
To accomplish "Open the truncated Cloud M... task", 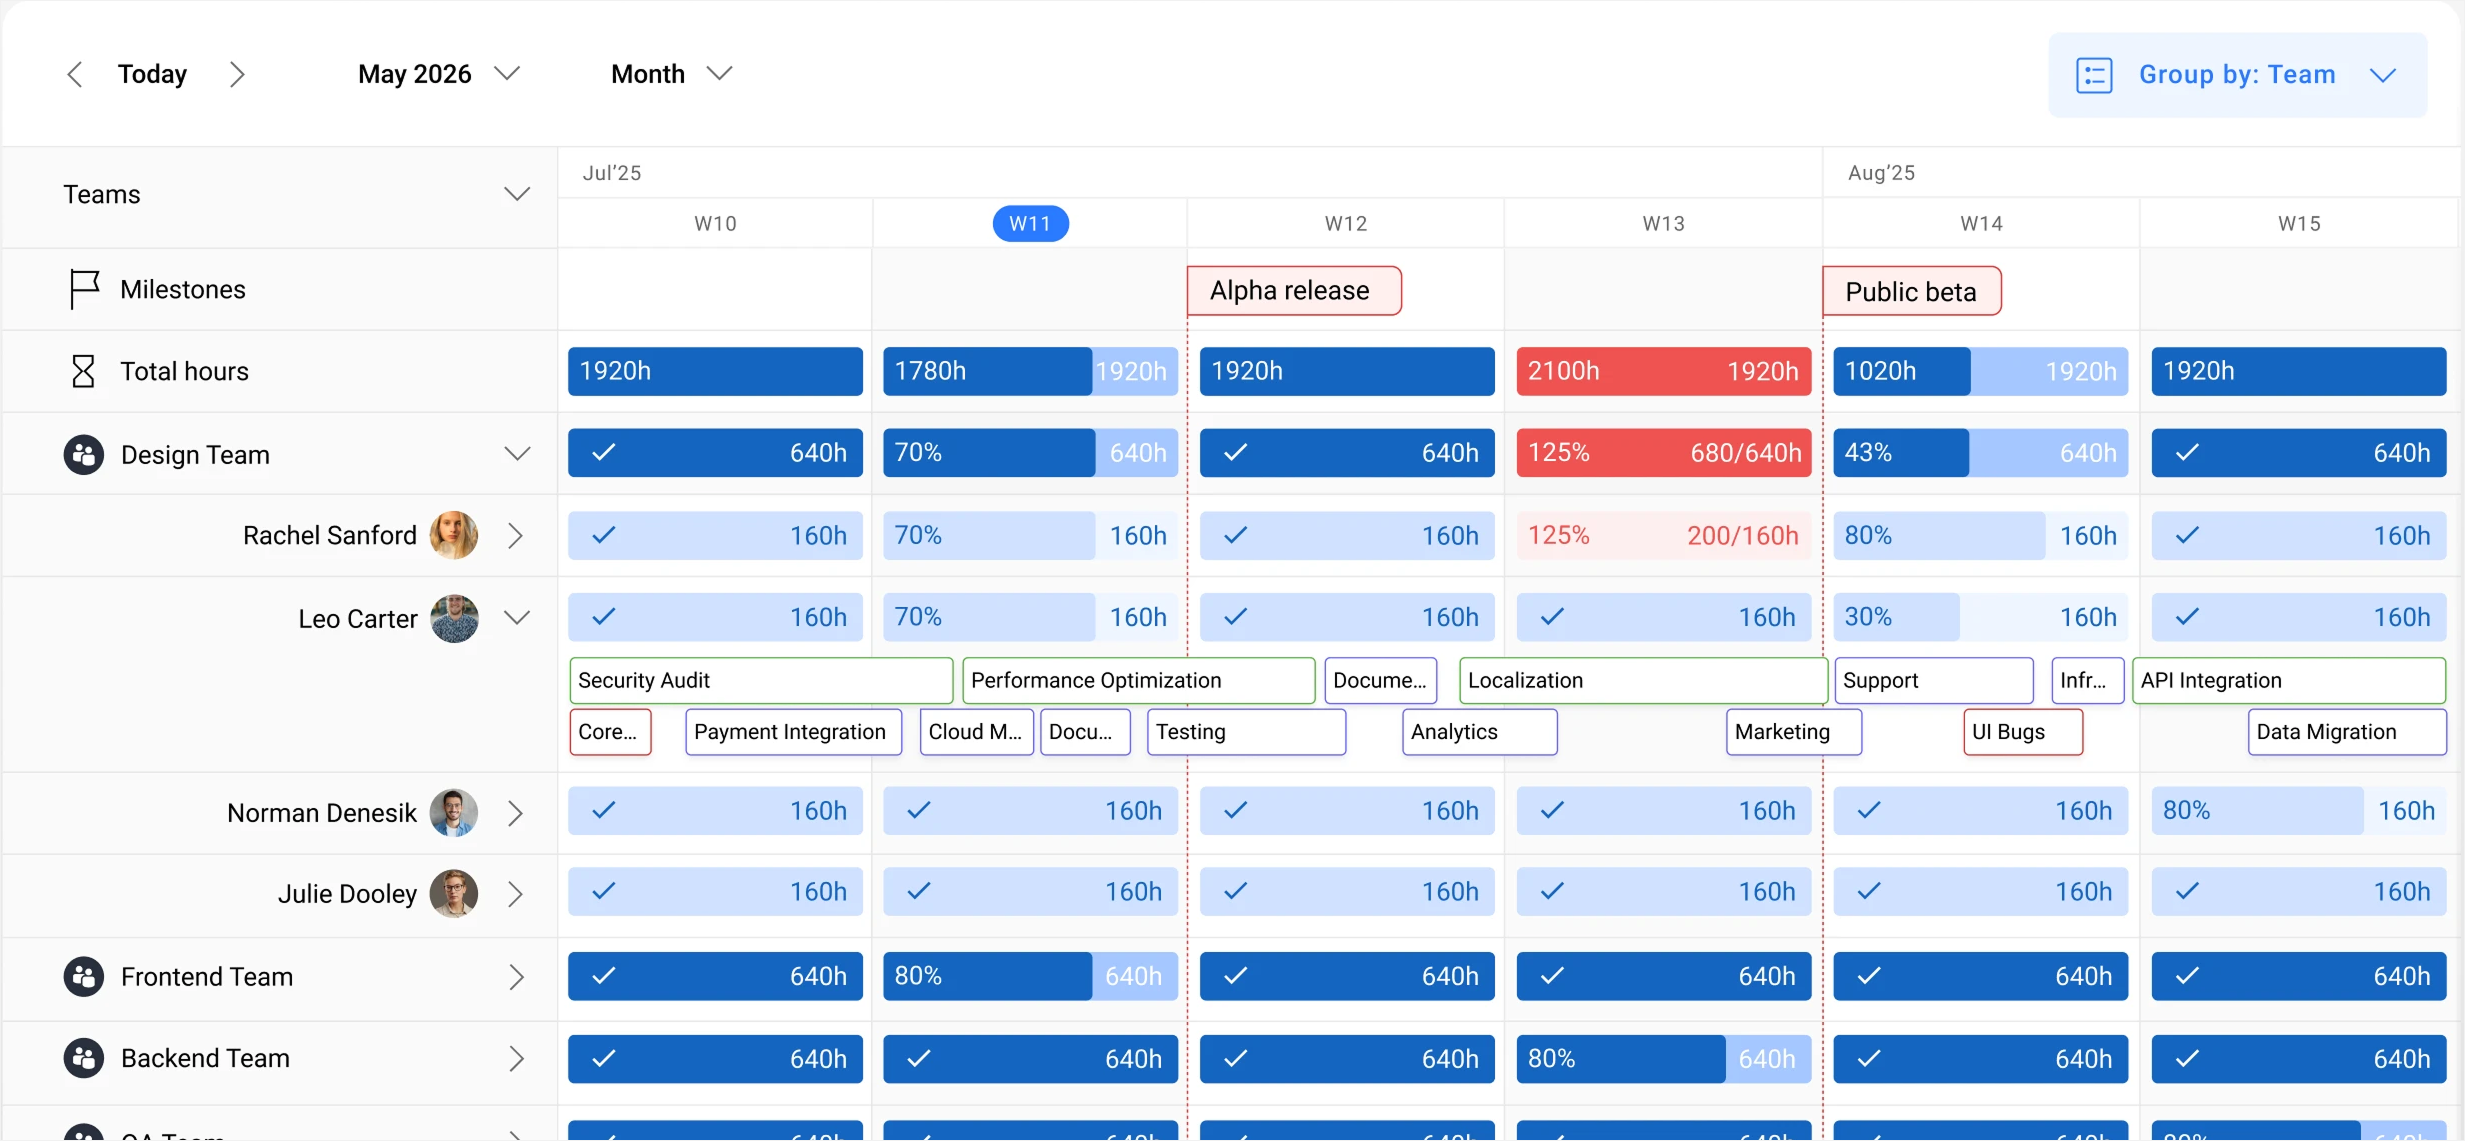I will [x=977, y=732].
